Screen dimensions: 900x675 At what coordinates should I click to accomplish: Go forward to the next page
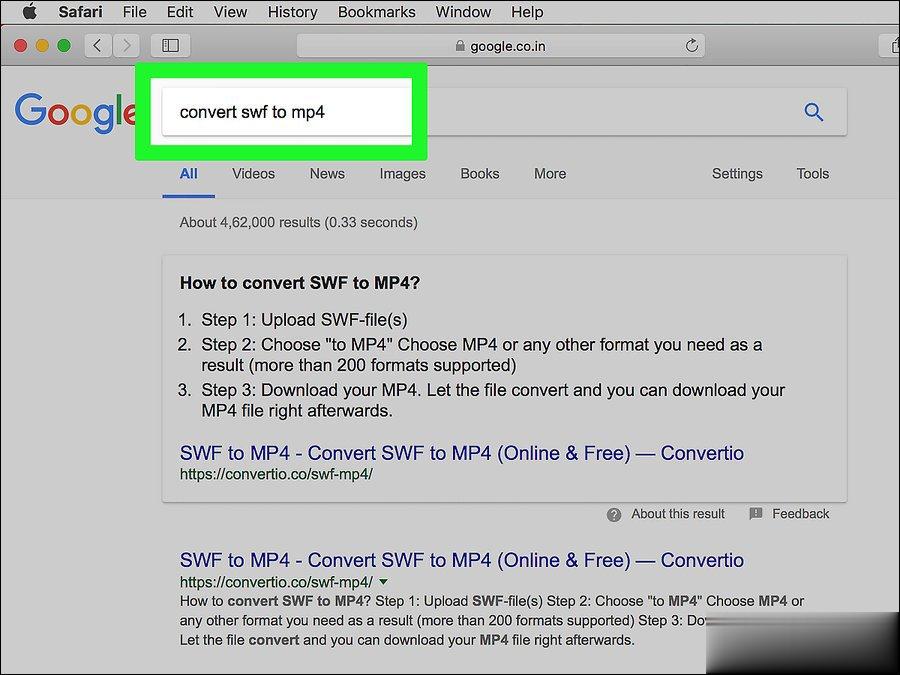(126, 45)
